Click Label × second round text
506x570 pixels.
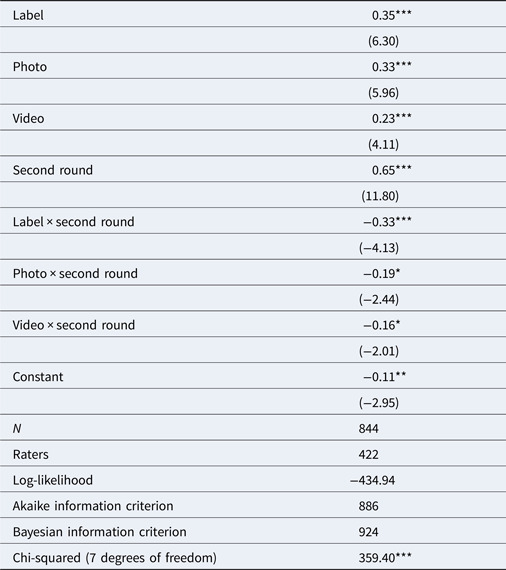pos(73,222)
